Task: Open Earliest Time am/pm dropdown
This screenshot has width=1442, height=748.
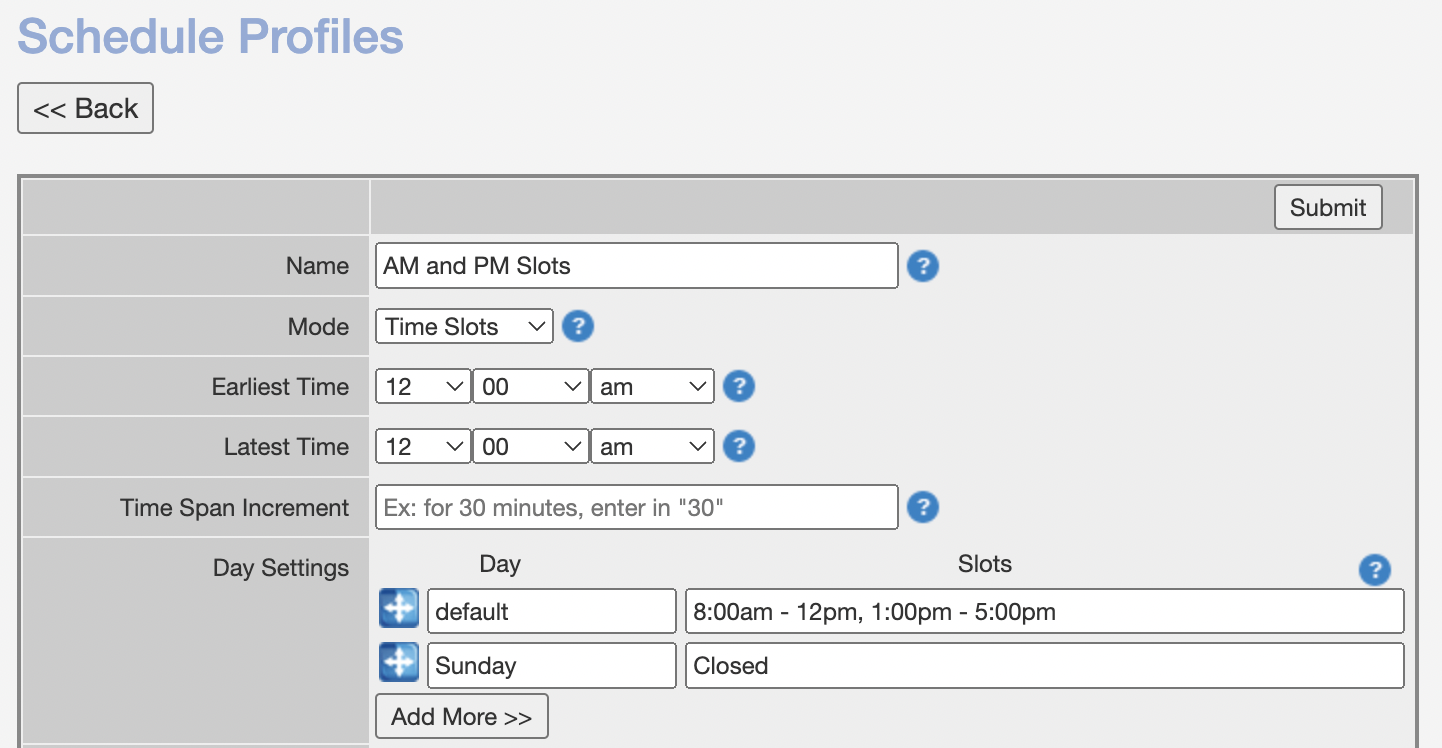Action: [653, 387]
